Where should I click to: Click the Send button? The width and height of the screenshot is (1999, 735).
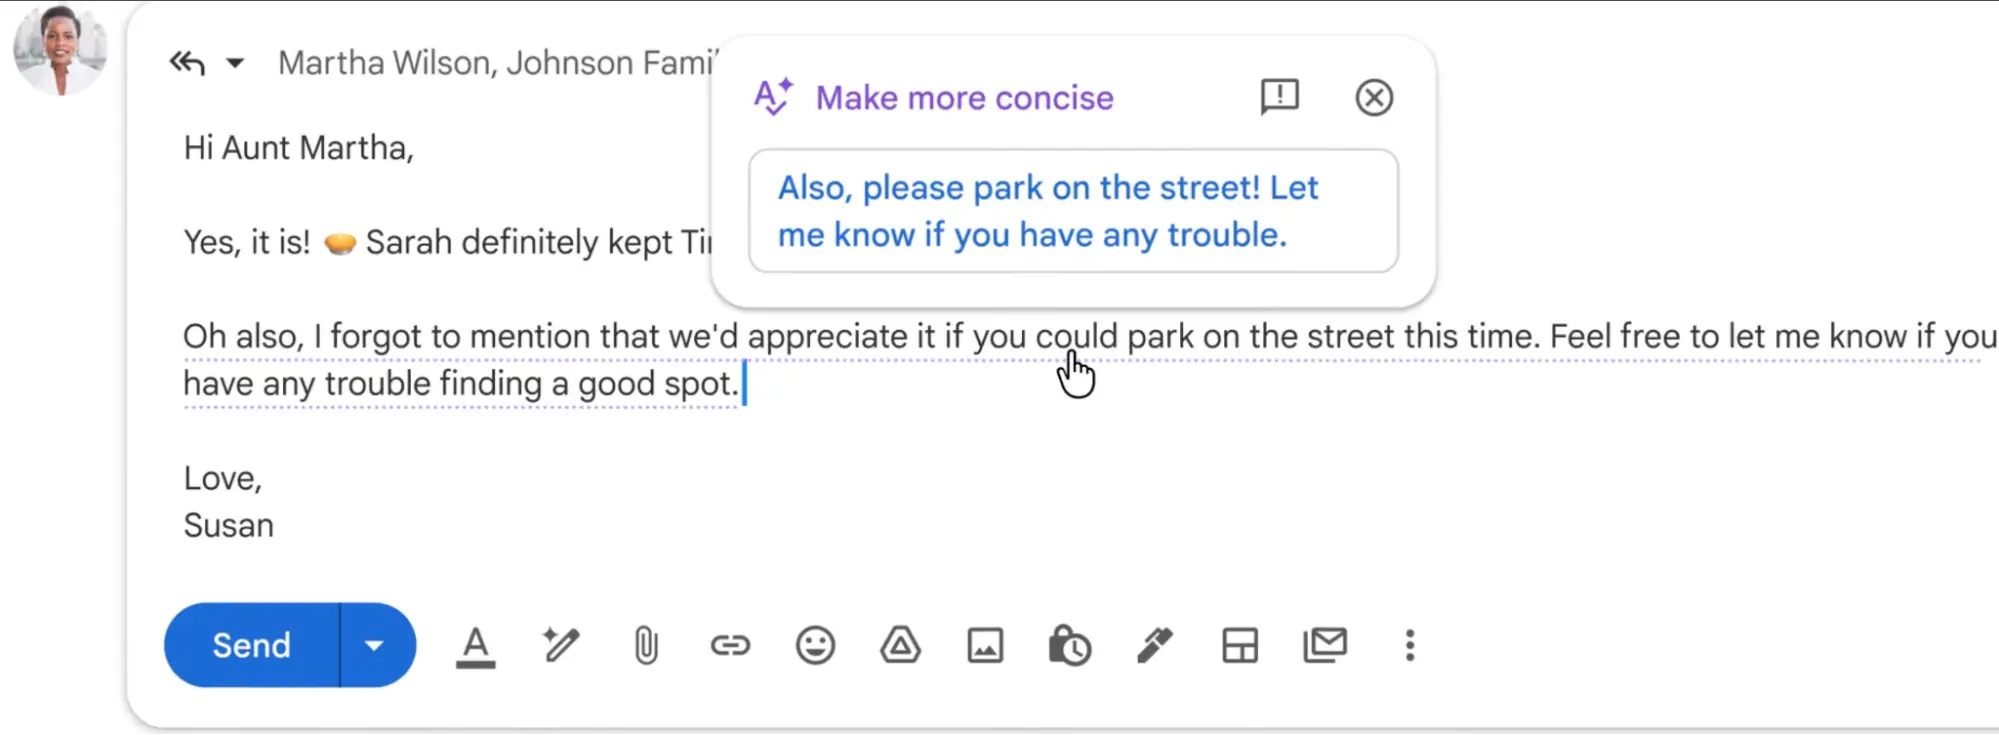251,645
